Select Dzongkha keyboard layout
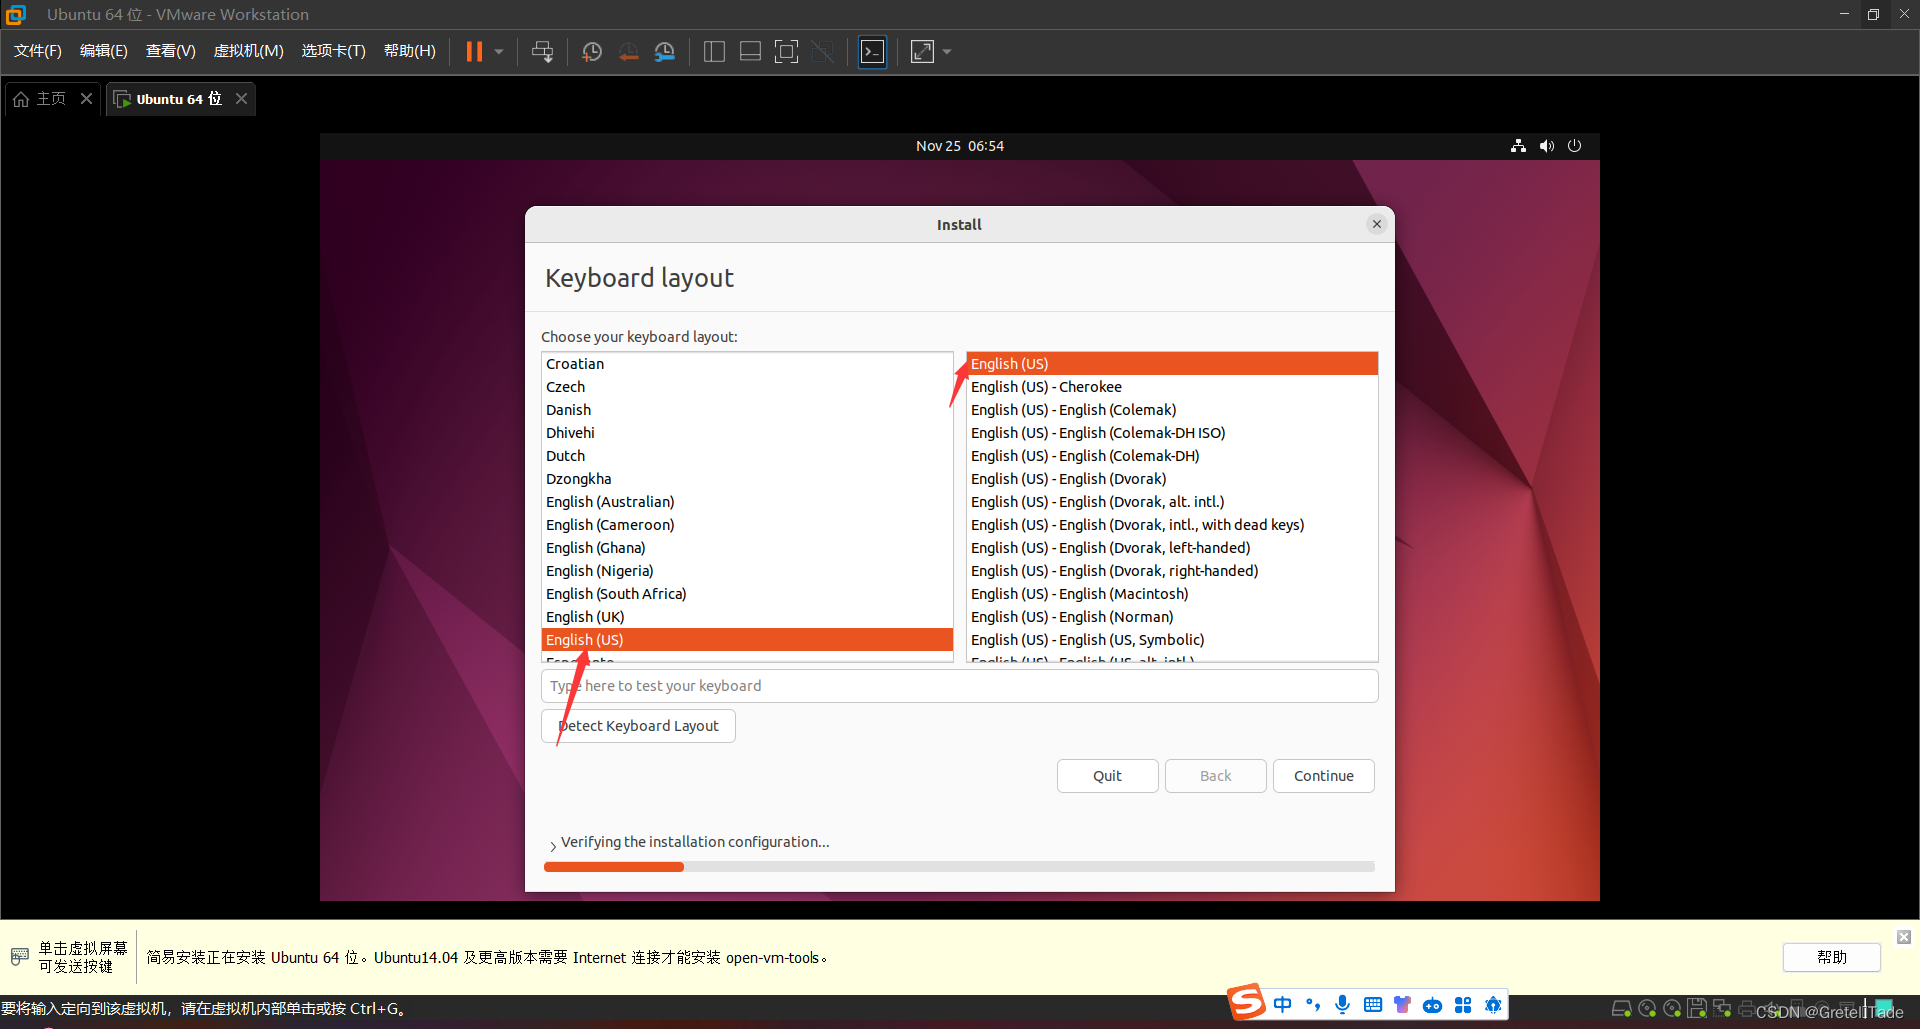 (747, 479)
